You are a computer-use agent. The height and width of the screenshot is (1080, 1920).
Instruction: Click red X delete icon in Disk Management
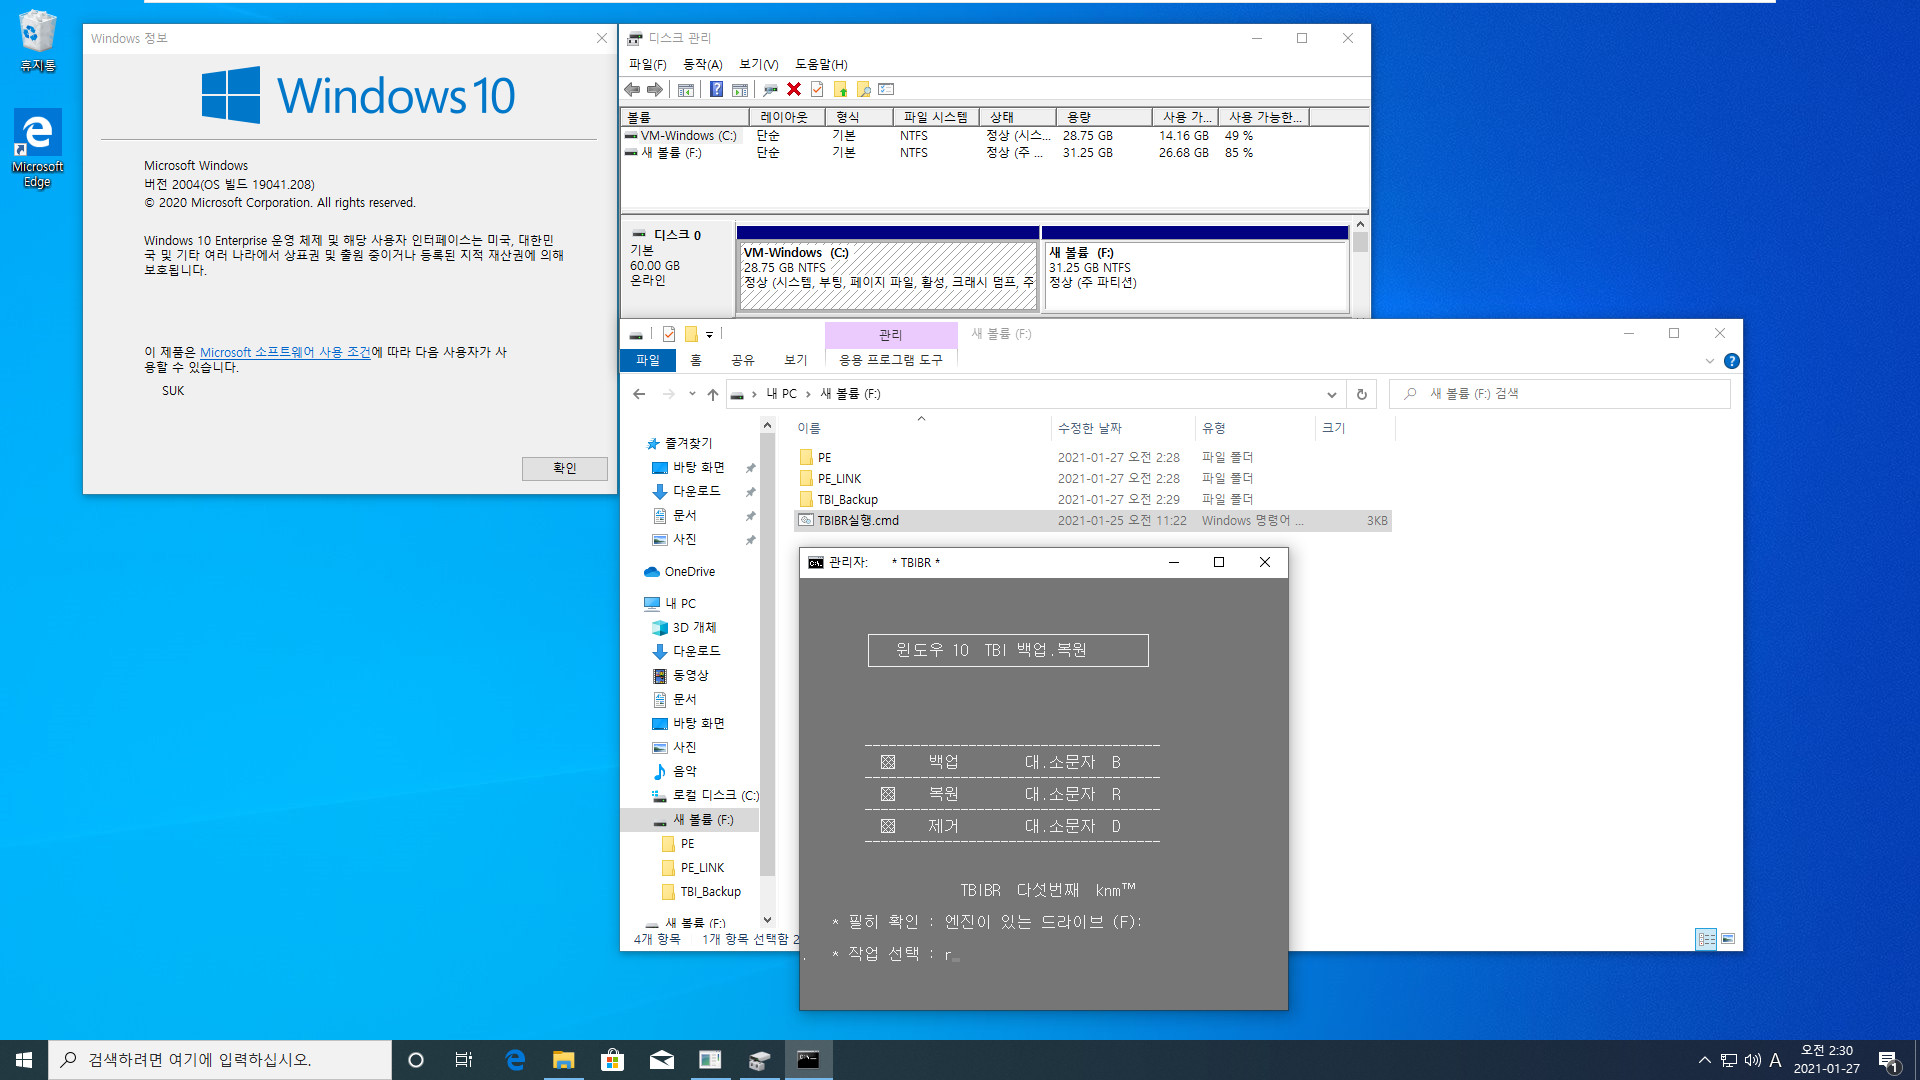tap(794, 90)
